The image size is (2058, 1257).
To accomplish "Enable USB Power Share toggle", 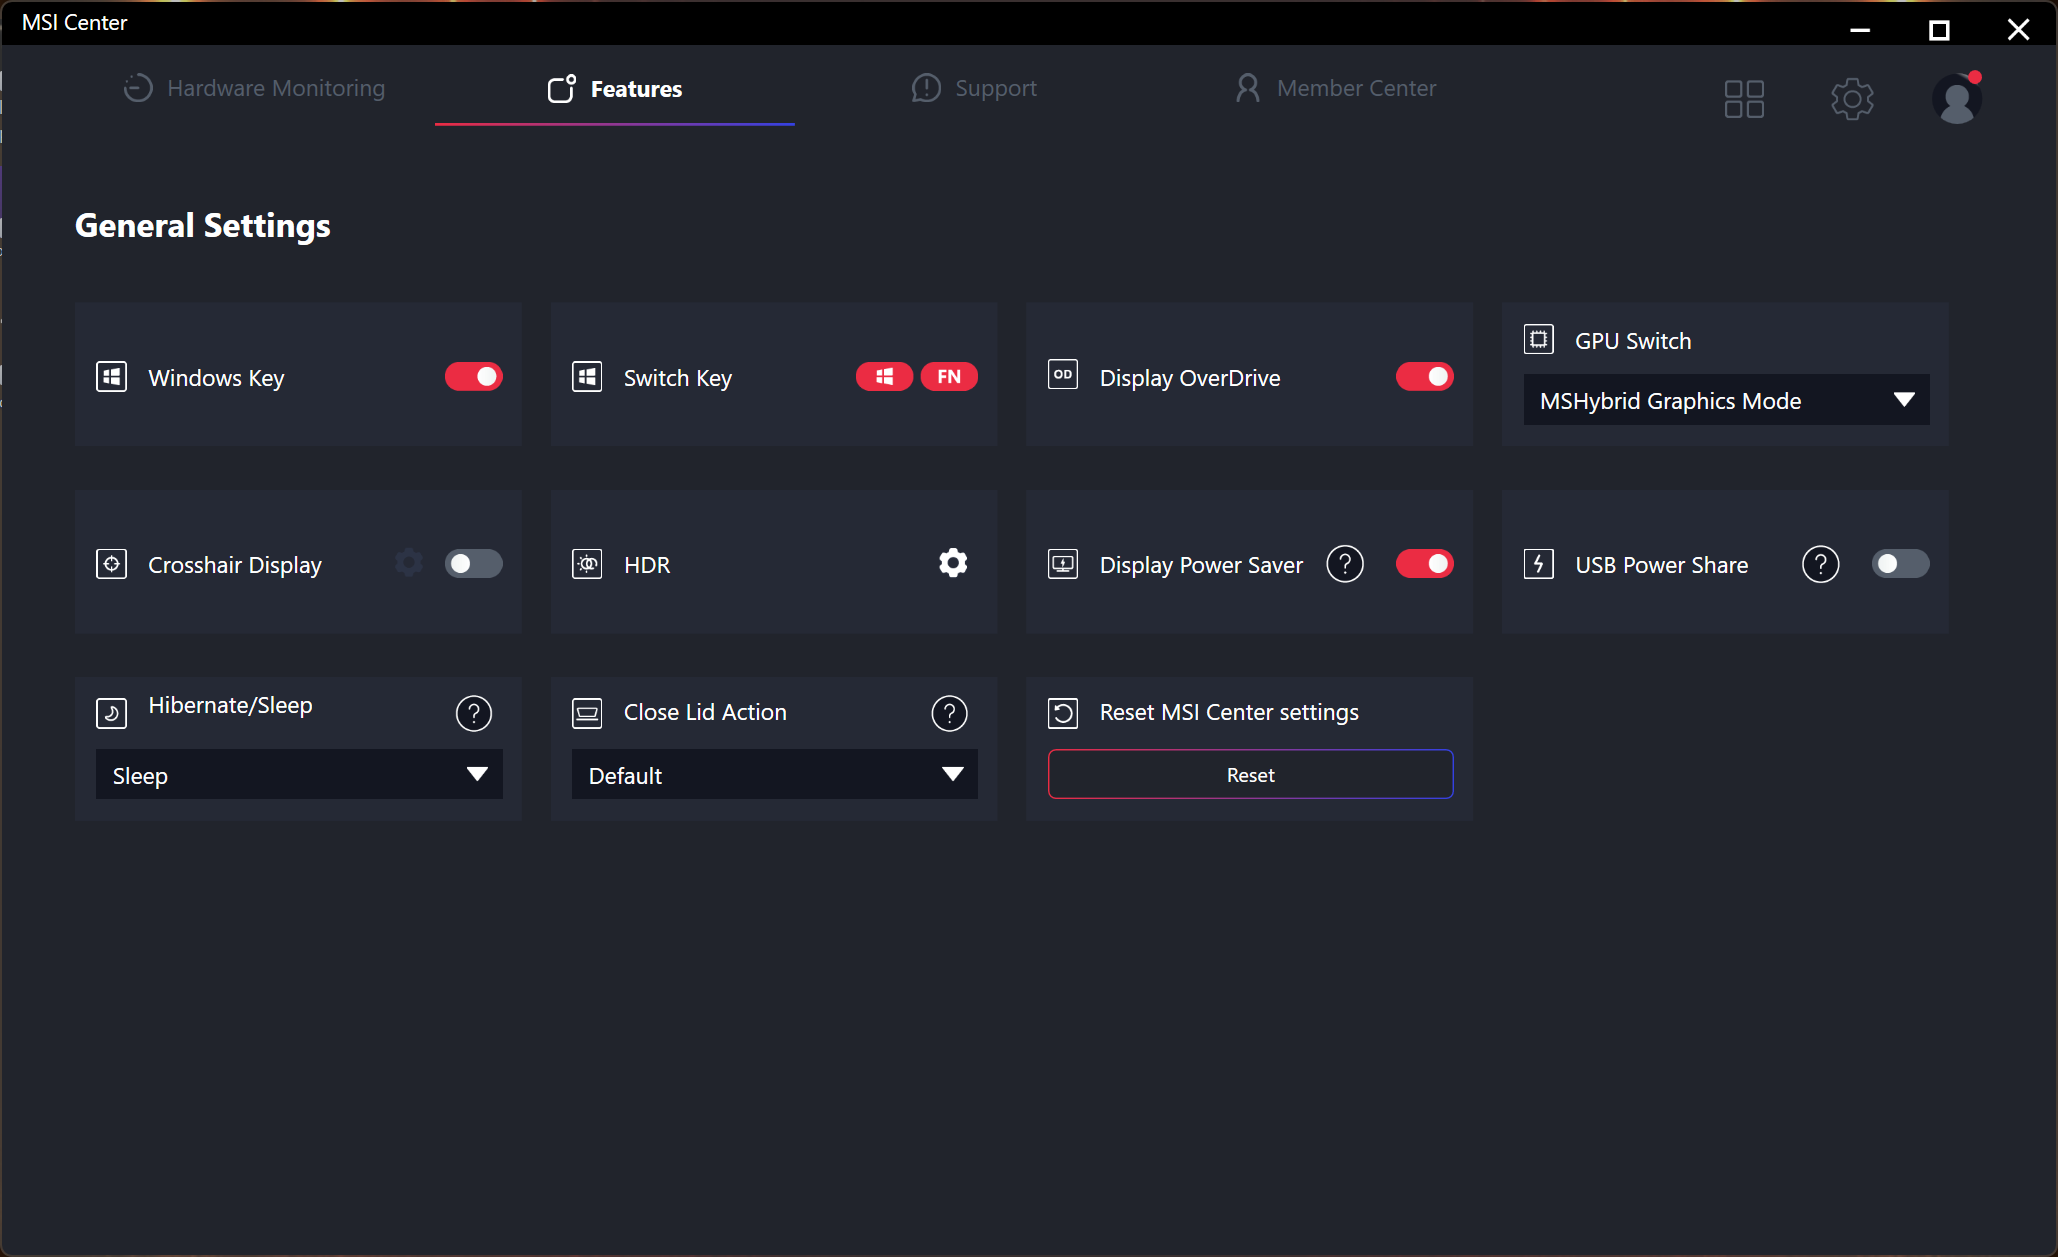I will click(x=1901, y=564).
